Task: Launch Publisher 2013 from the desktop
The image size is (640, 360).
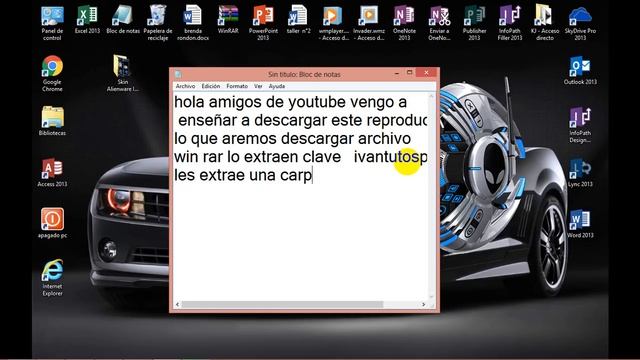Action: tap(474, 23)
